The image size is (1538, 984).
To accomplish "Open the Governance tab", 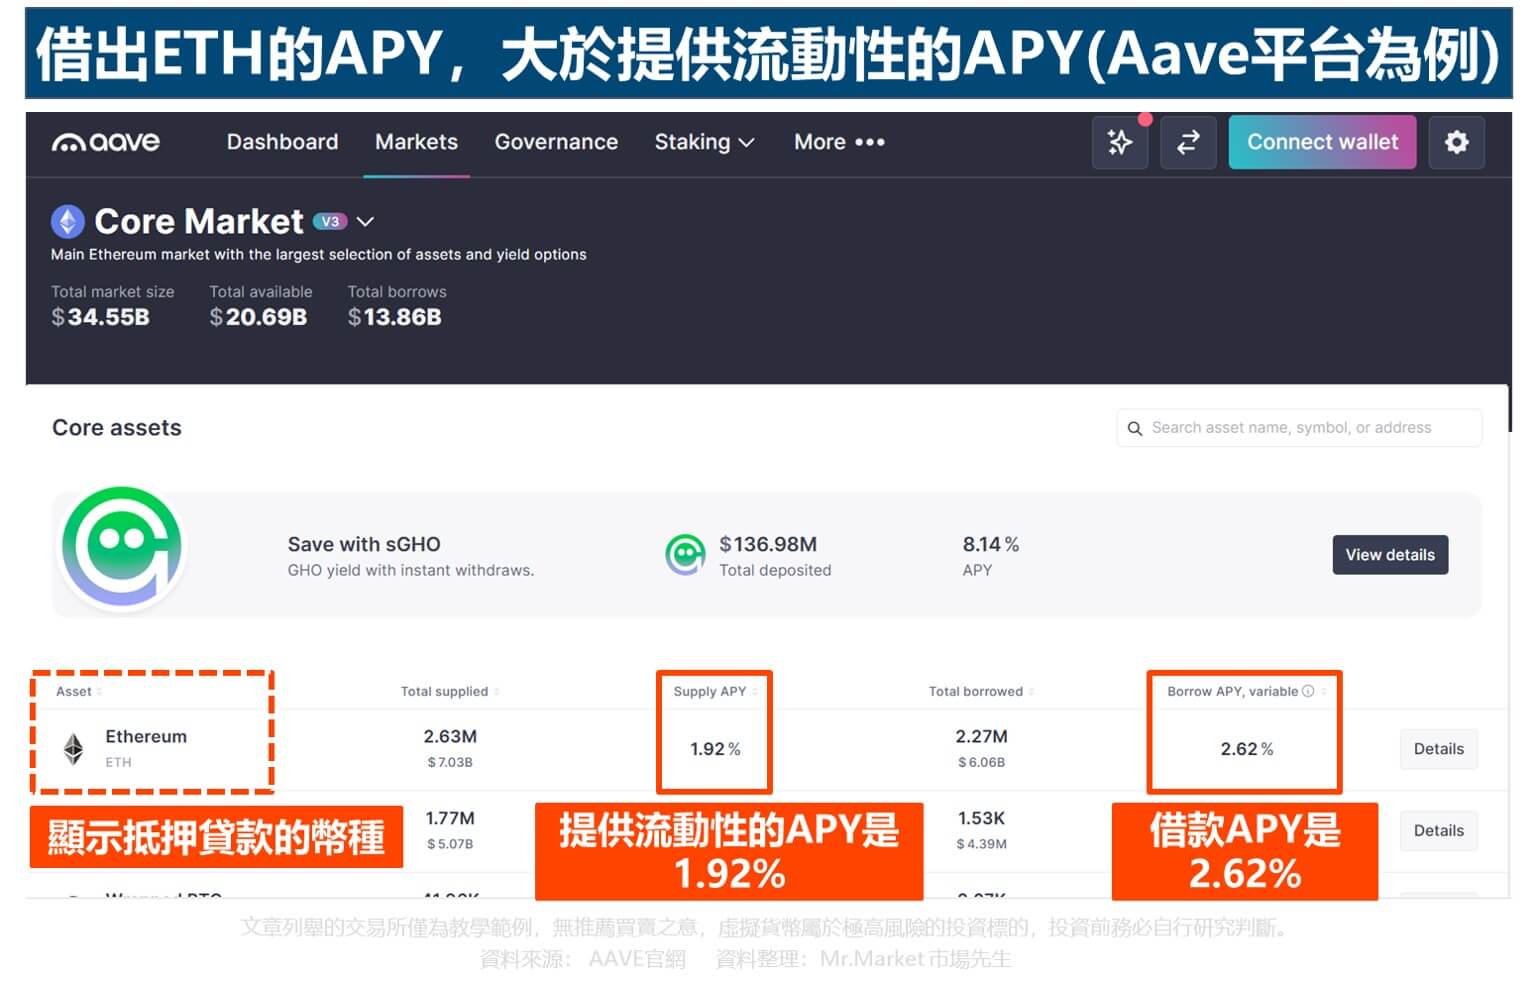I will click(x=556, y=142).
